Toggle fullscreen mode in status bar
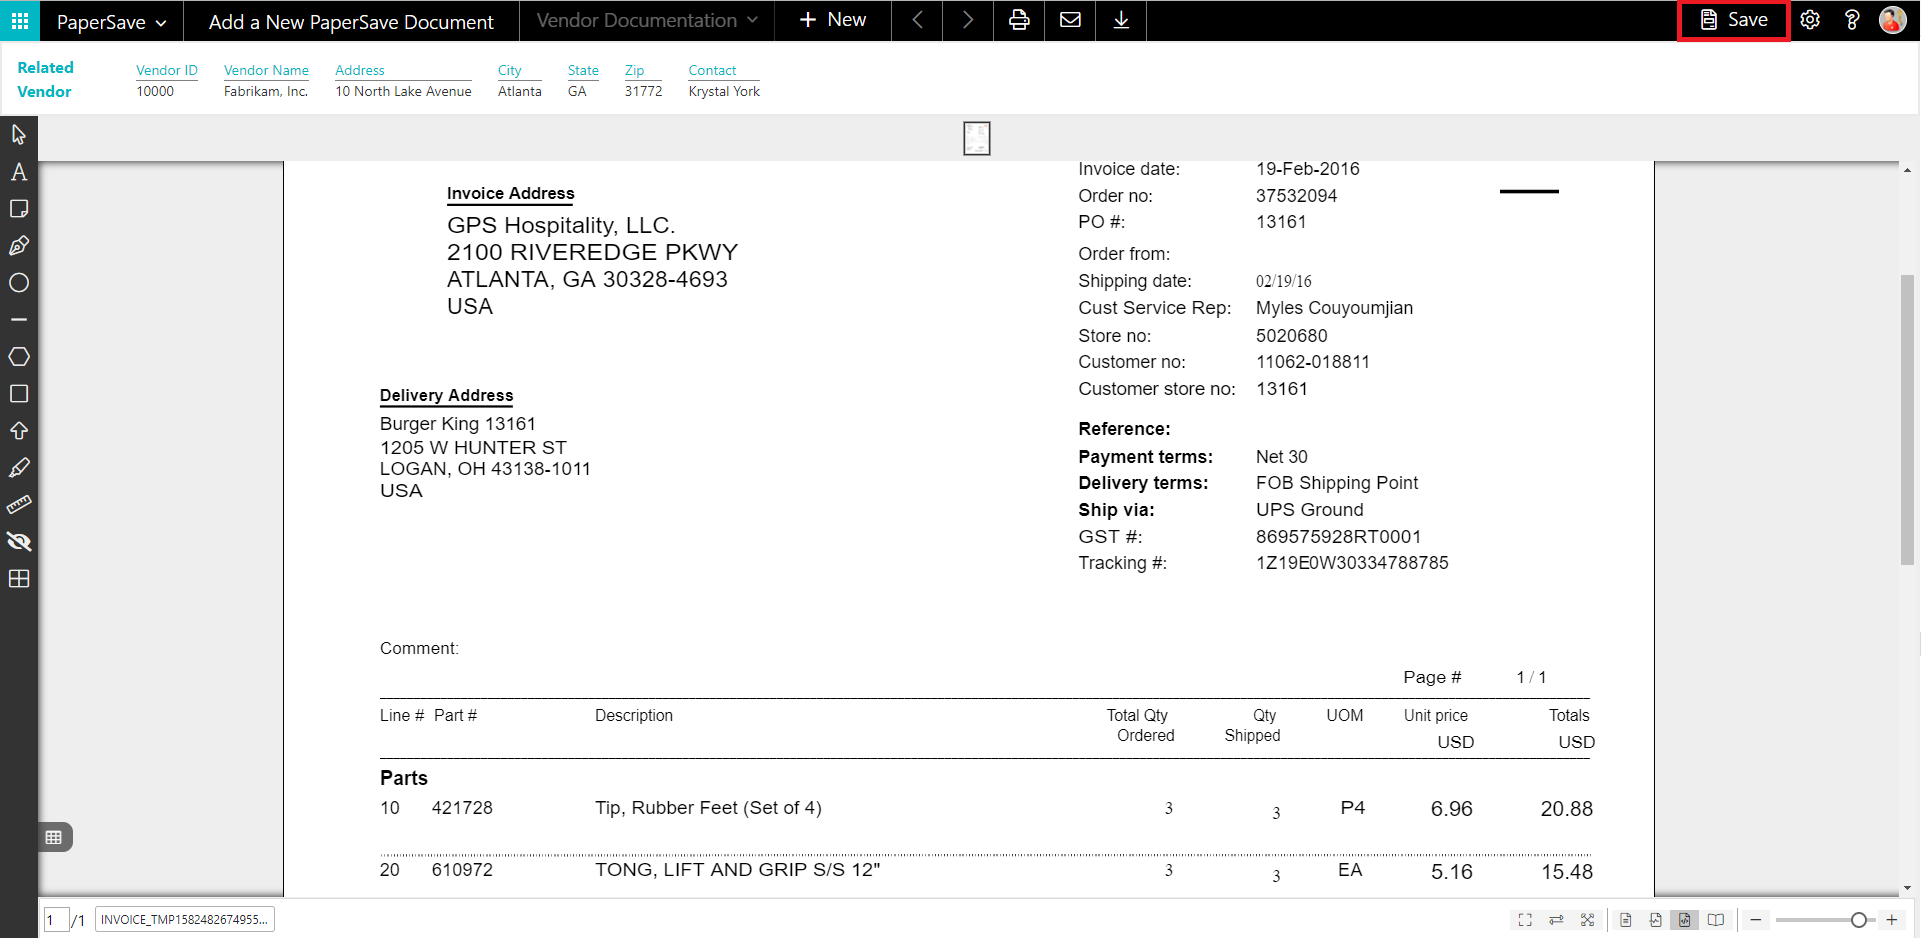This screenshot has width=1921, height=938. click(1525, 920)
